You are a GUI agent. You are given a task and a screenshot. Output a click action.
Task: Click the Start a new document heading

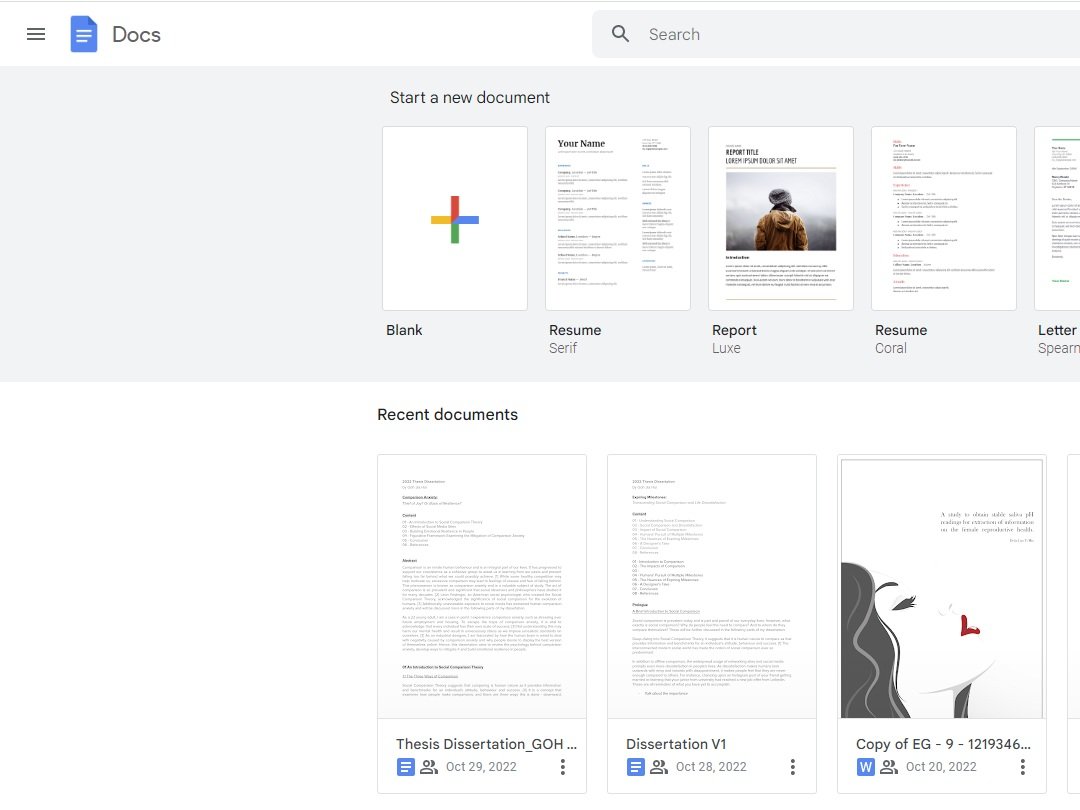470,98
